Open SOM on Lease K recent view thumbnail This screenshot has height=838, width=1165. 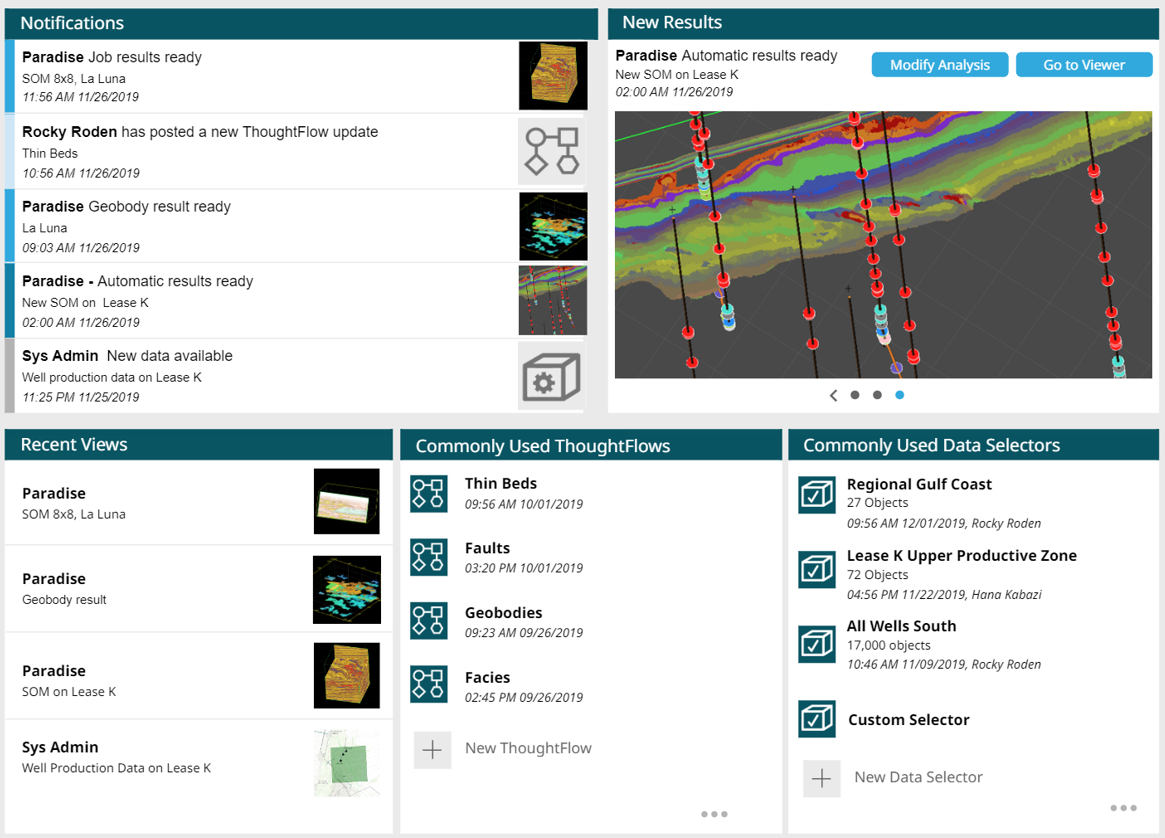tap(347, 675)
